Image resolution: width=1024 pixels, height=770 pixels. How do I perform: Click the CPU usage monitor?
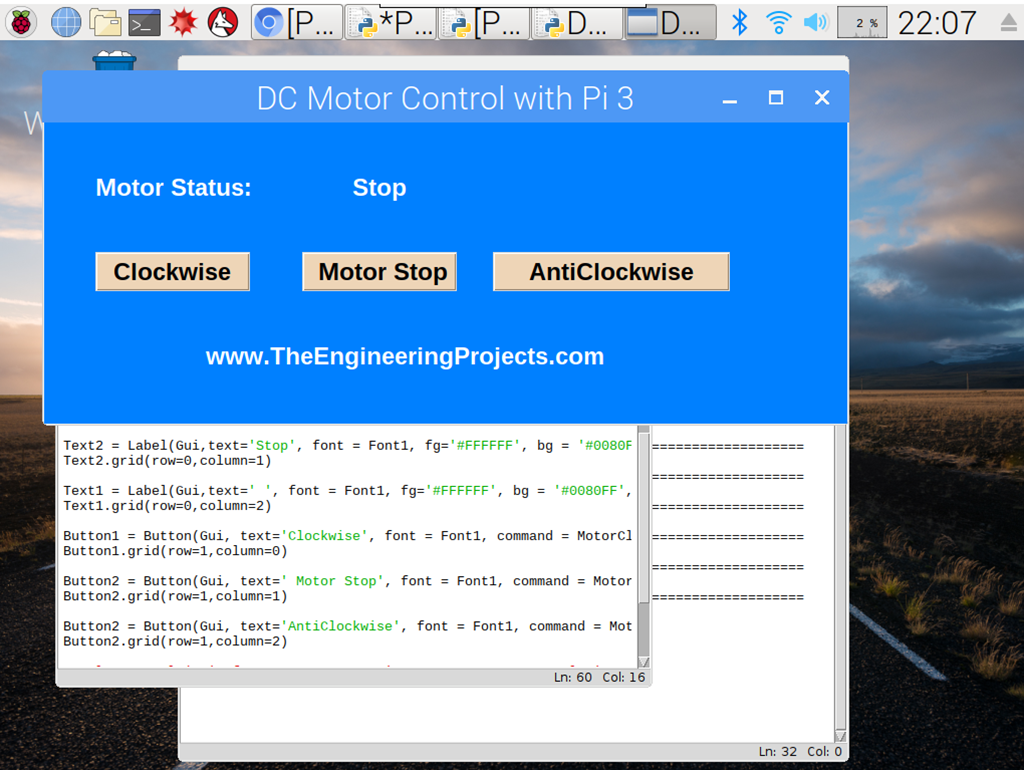pos(861,21)
